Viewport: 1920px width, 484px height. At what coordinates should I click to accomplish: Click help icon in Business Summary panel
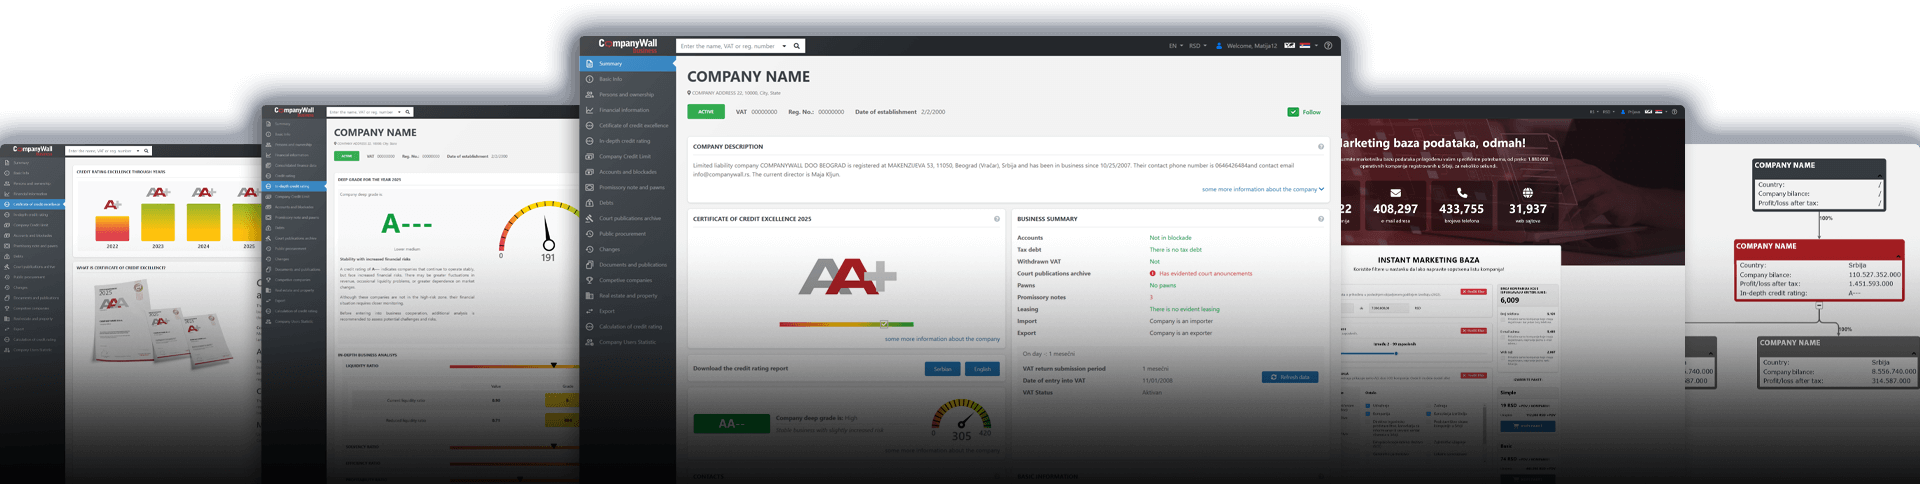click(x=1321, y=219)
